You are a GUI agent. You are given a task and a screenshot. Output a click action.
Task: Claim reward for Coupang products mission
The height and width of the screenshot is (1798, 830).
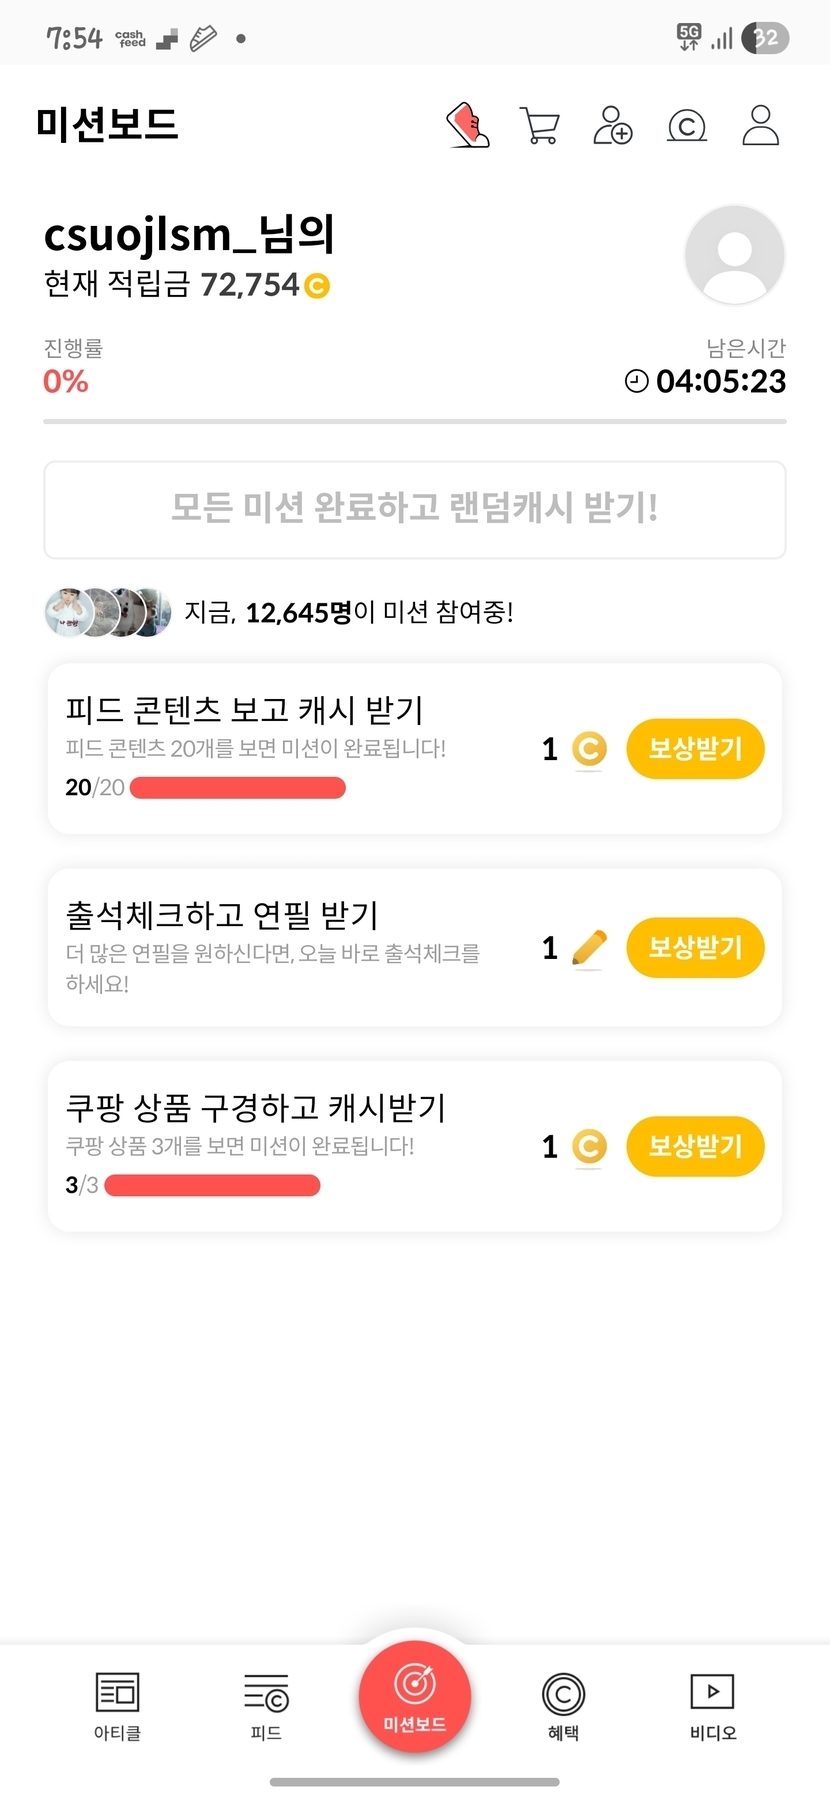[695, 1146]
